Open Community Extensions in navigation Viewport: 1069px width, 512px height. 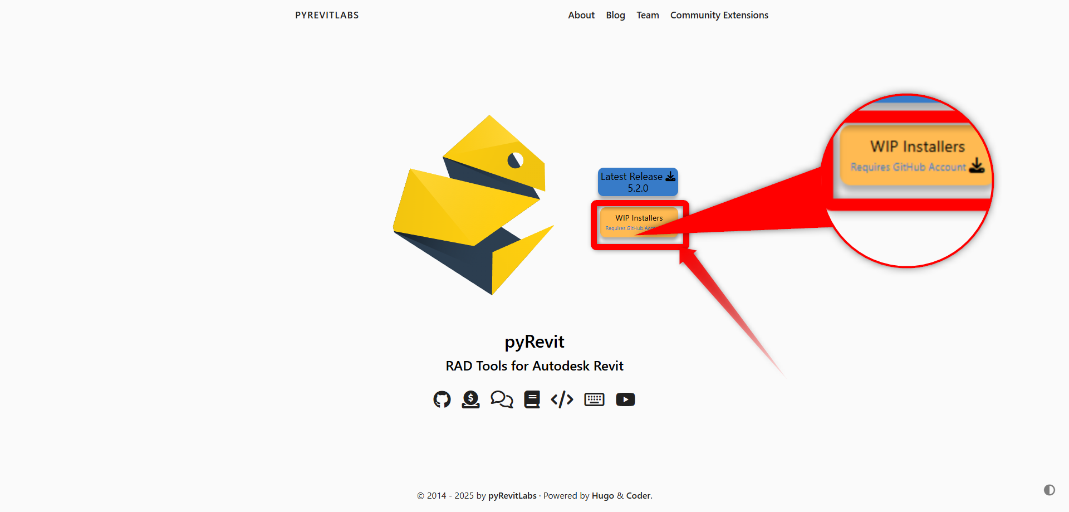(x=719, y=15)
